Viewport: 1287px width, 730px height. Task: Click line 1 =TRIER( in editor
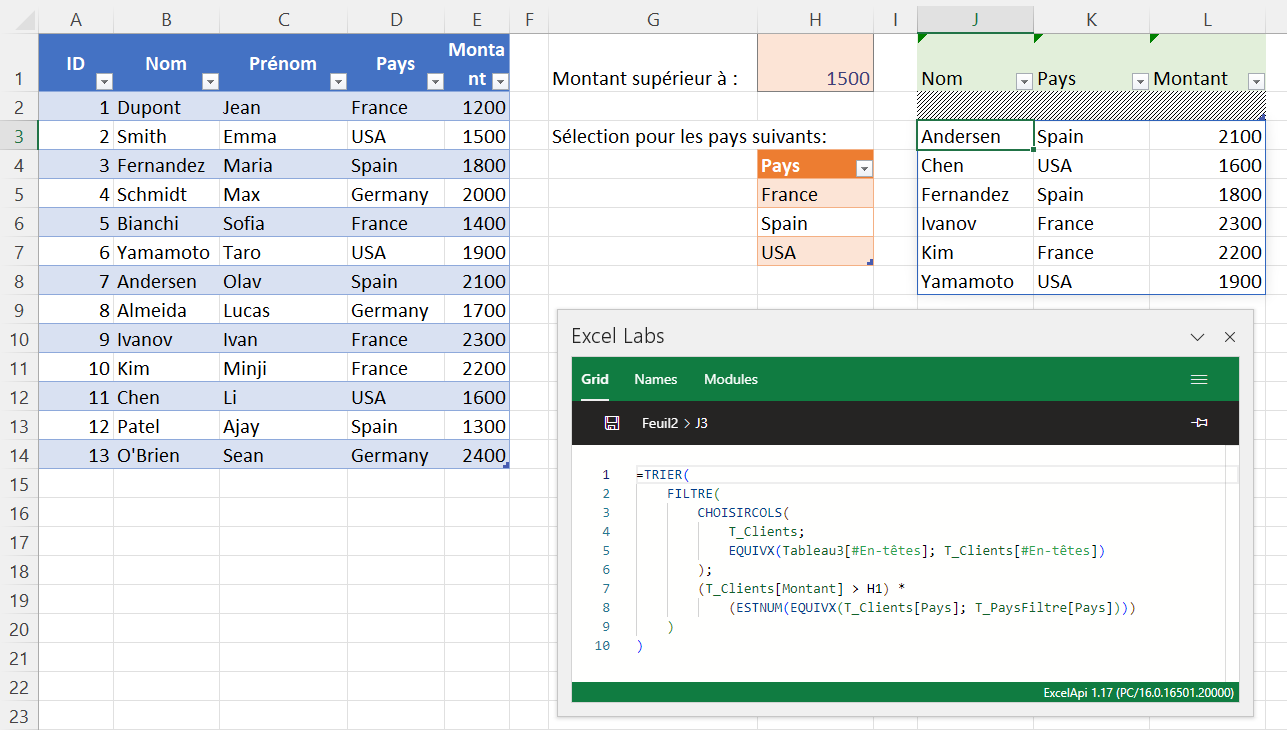click(x=663, y=474)
